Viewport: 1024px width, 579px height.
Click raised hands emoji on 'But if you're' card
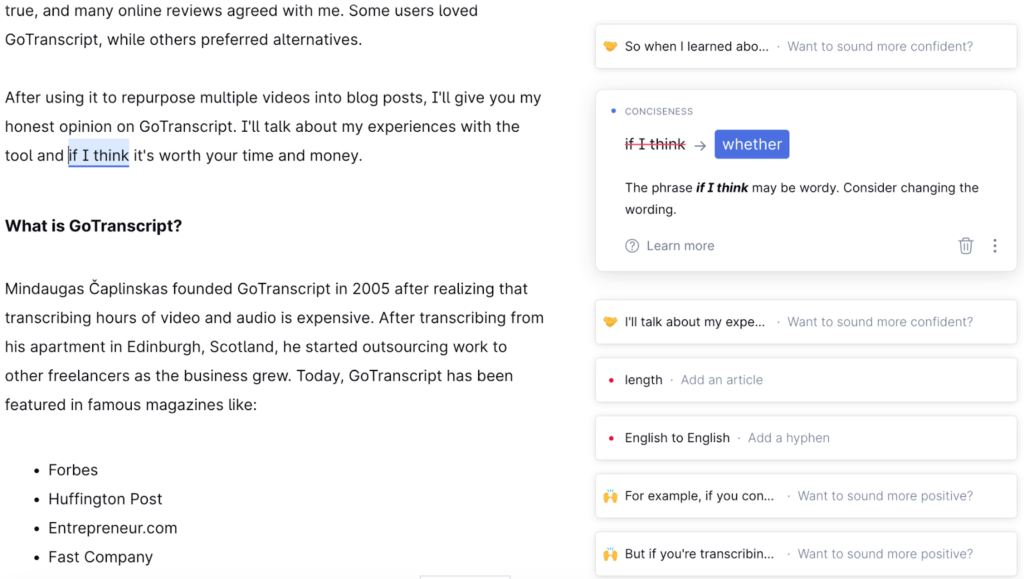(610, 554)
